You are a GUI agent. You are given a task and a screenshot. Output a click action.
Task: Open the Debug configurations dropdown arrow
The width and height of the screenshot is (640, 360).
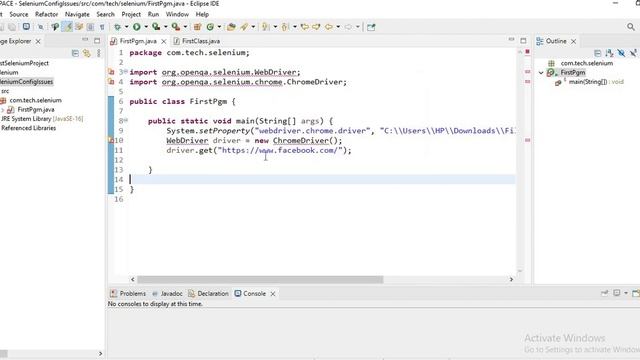126,27
